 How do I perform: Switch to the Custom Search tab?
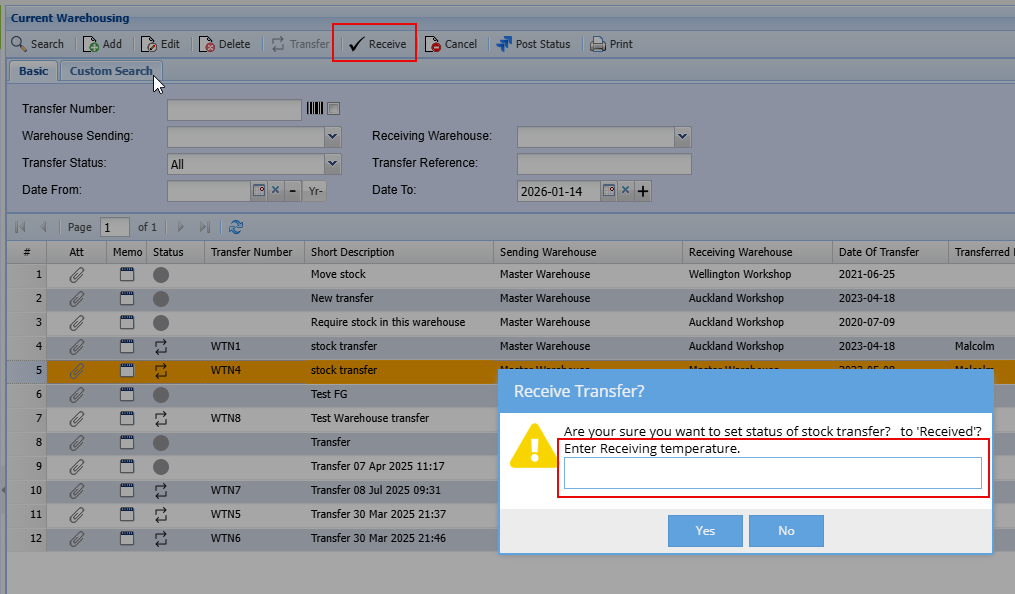(x=111, y=71)
